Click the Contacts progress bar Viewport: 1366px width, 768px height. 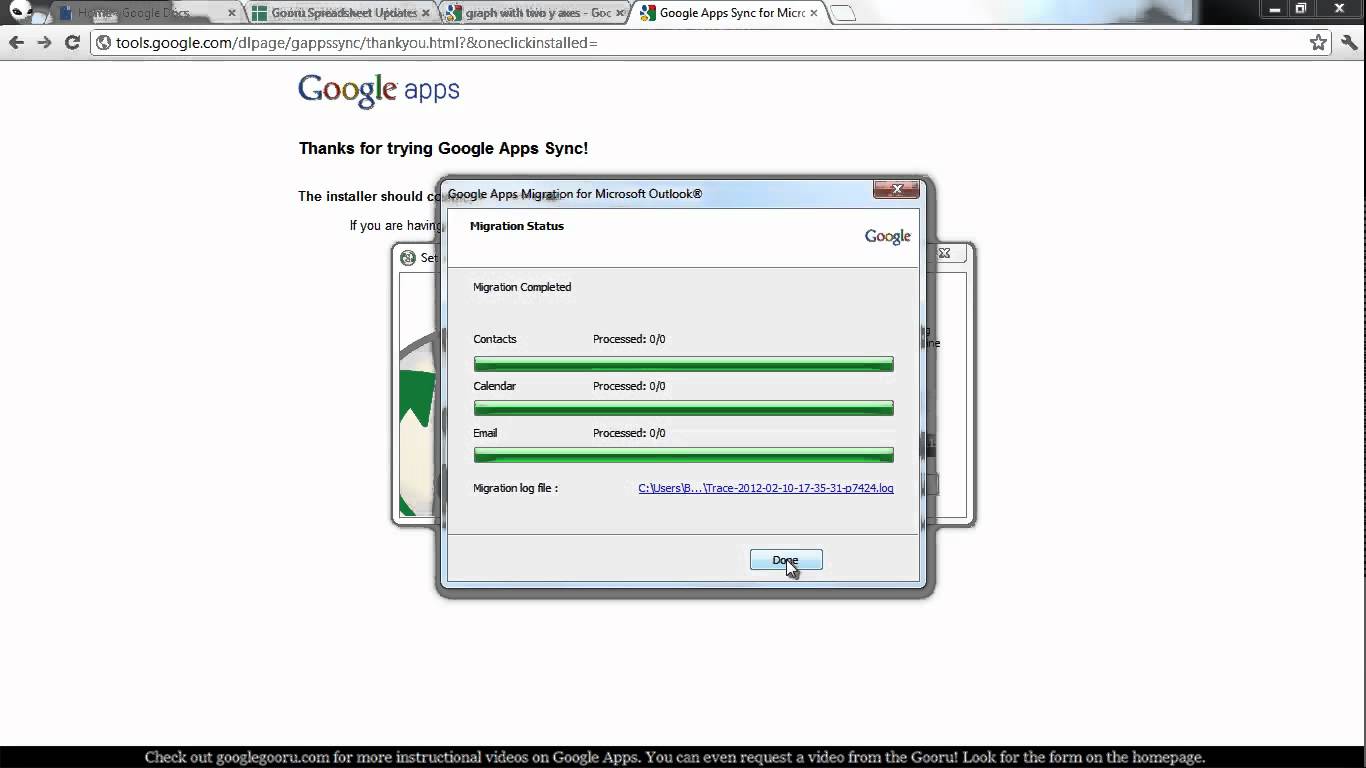pos(684,364)
